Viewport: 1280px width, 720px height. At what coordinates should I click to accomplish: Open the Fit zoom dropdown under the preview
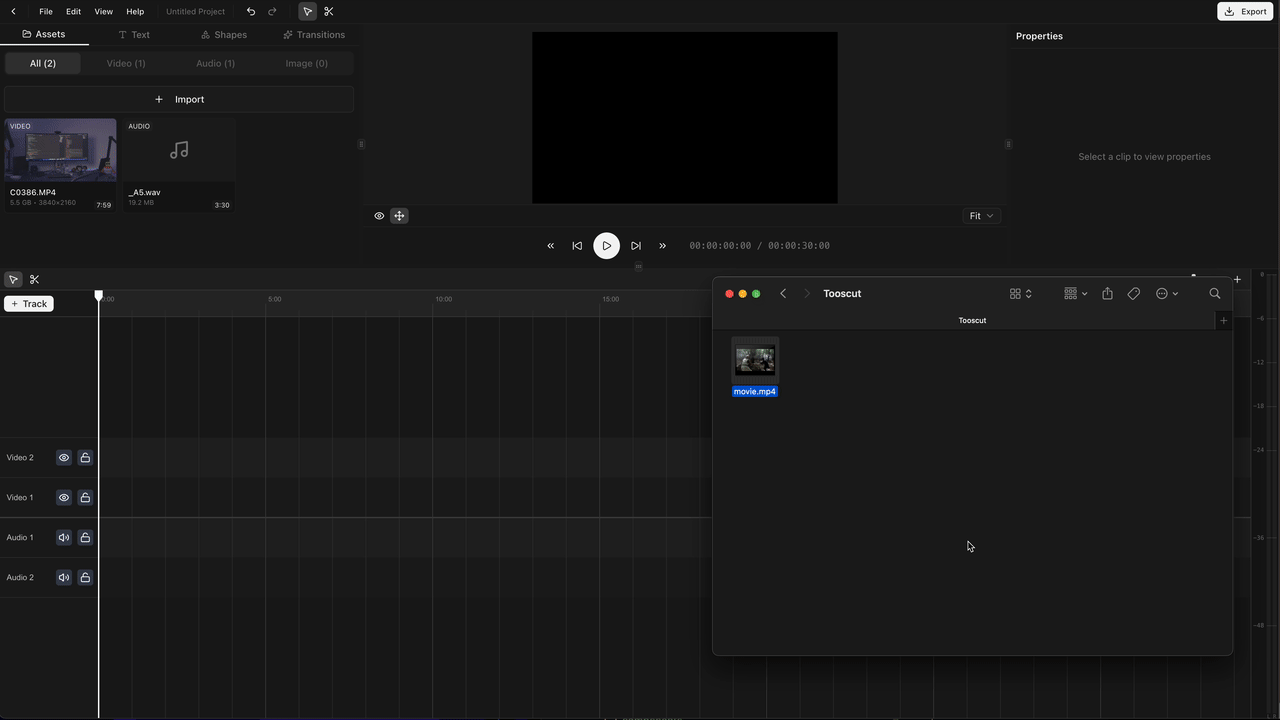(x=980, y=215)
